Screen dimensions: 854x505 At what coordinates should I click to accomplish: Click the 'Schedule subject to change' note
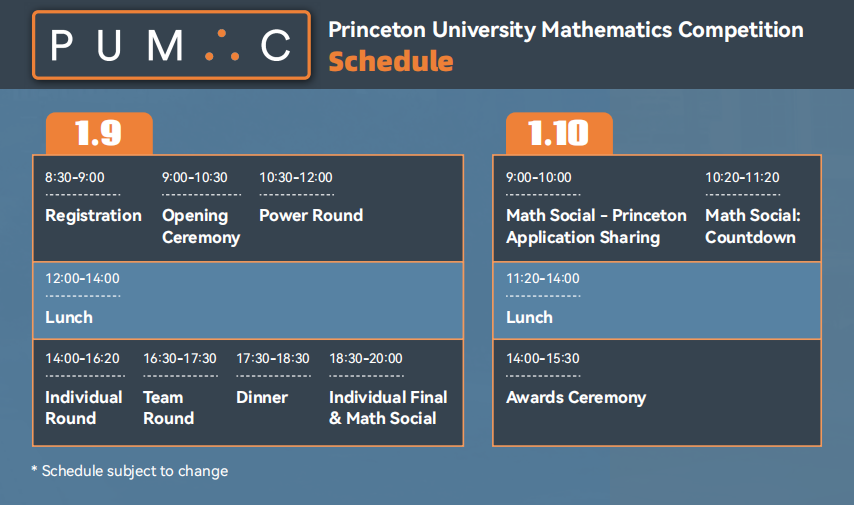click(130, 471)
